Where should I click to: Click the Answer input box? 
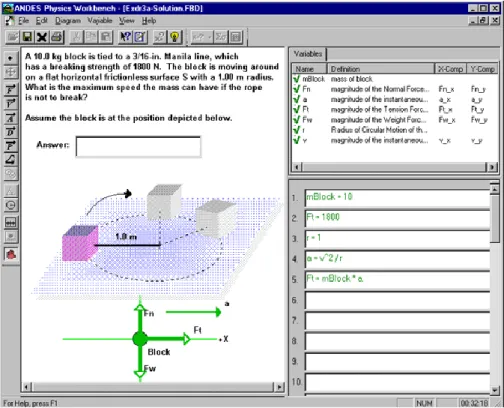click(138, 146)
